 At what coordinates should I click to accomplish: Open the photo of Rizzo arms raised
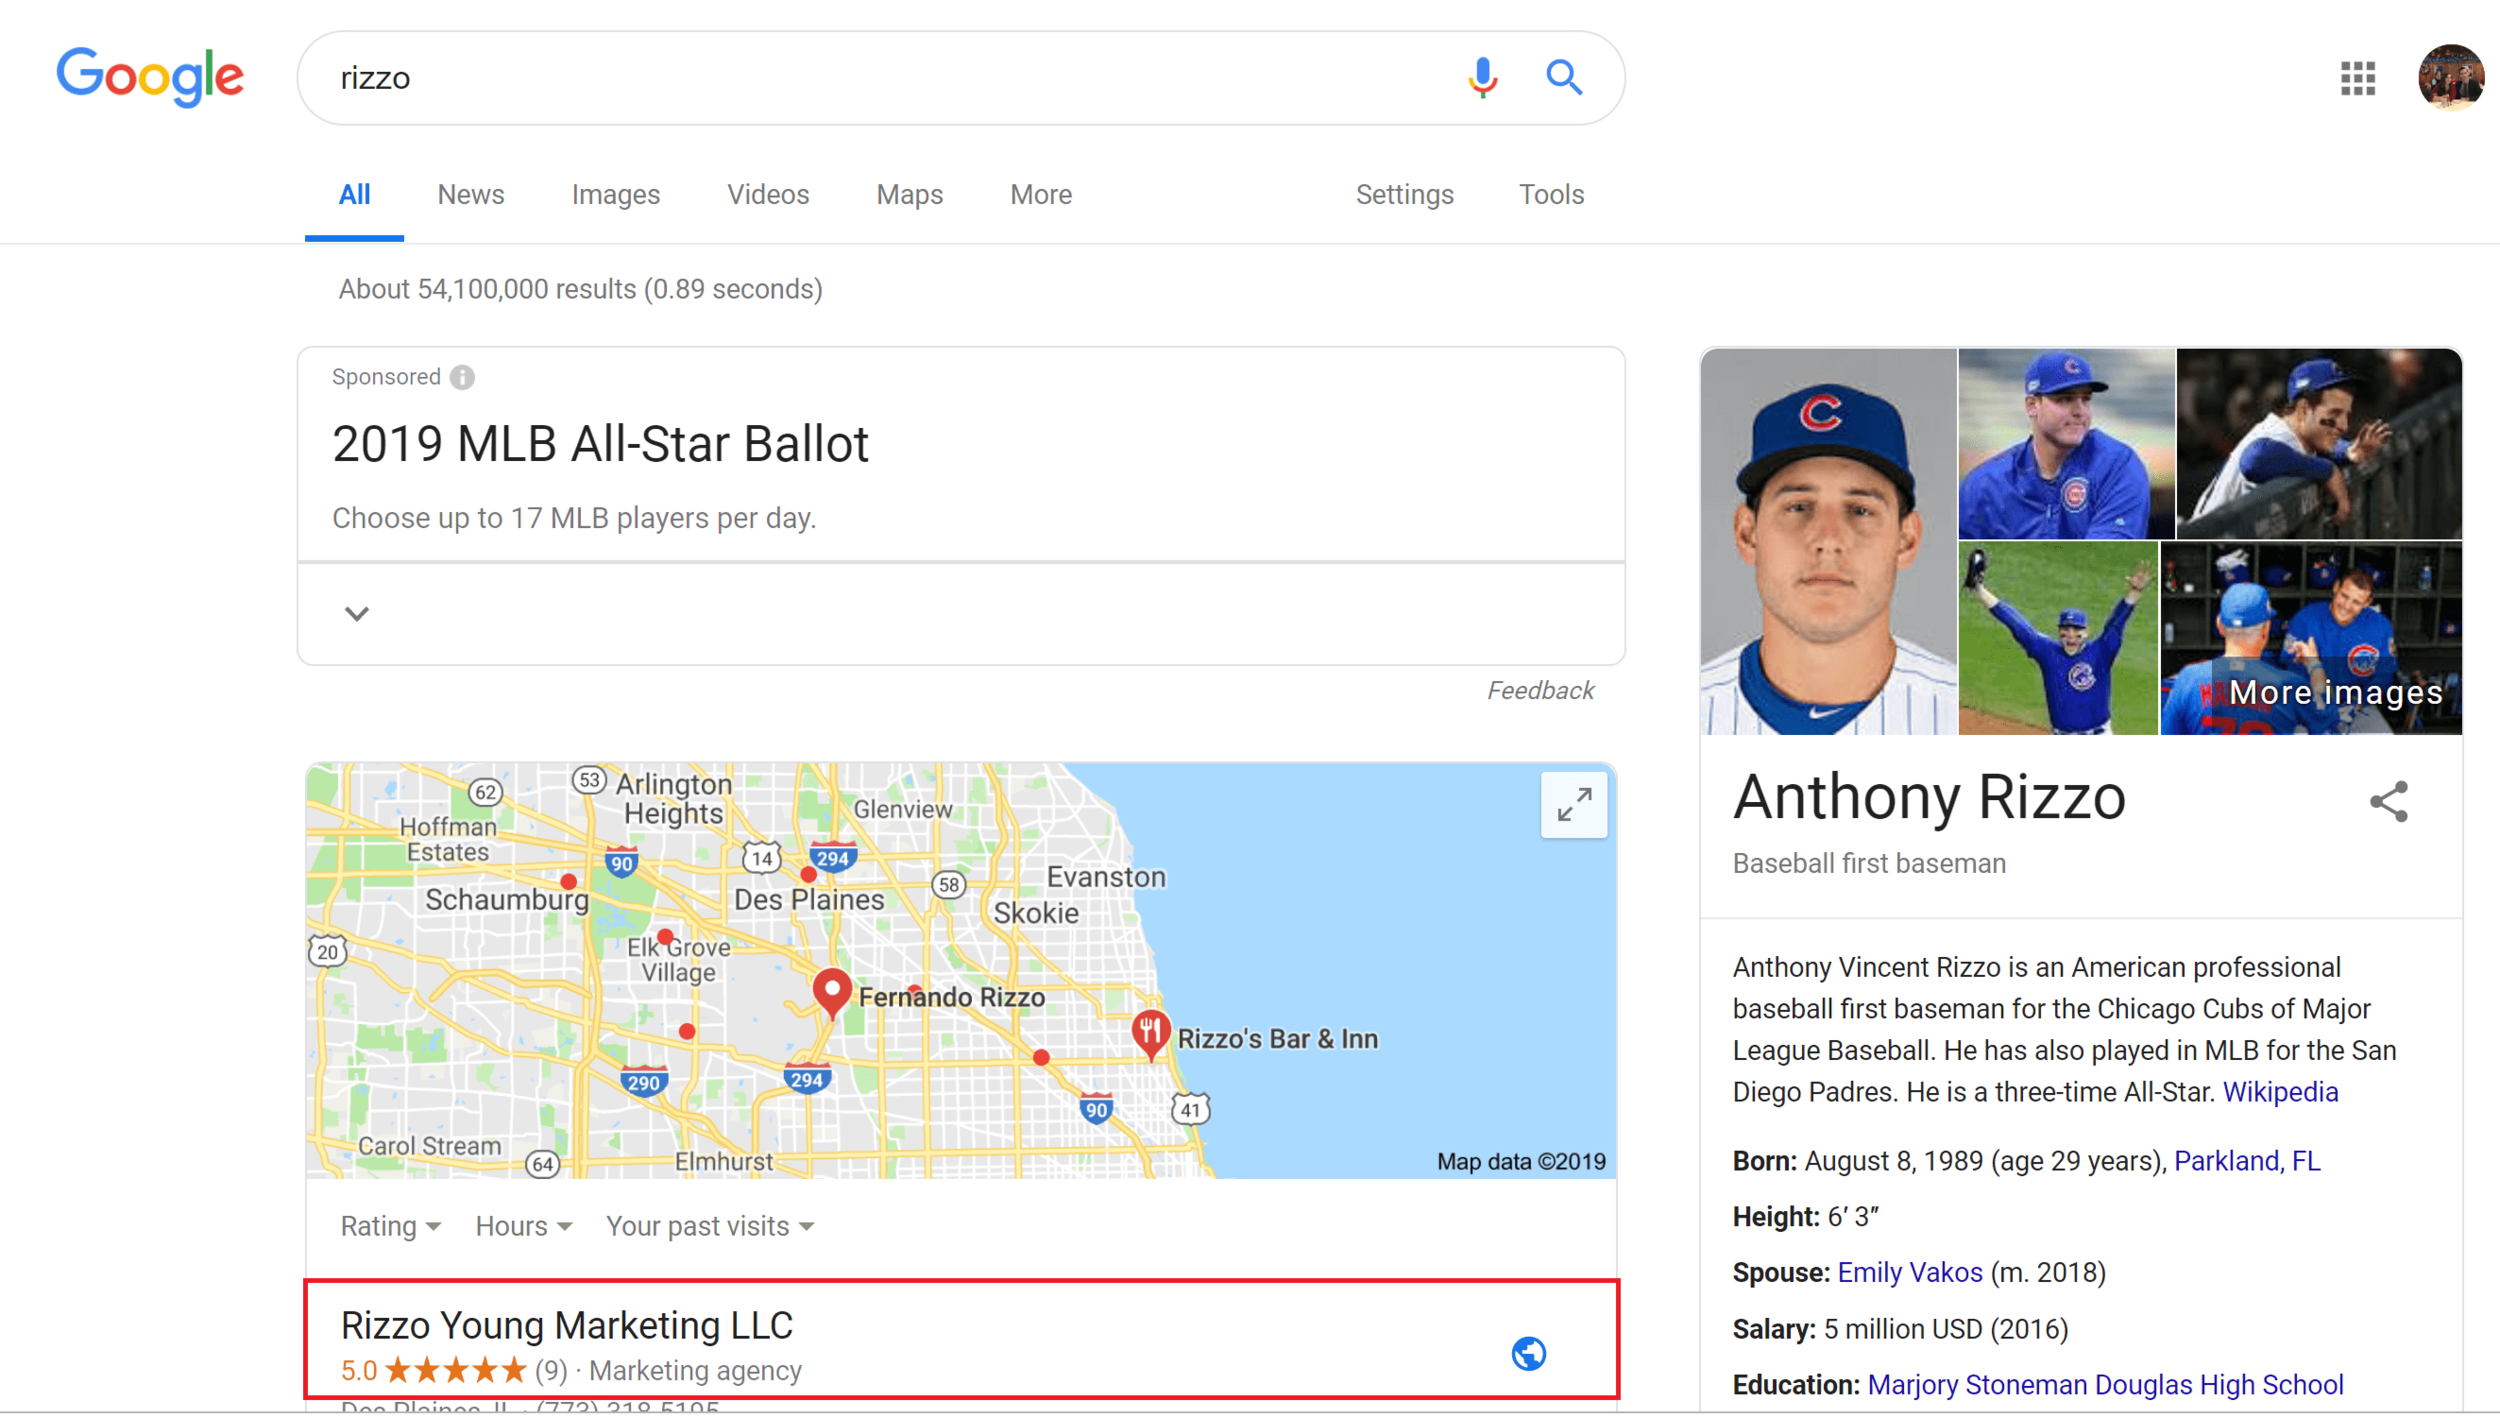(x=2057, y=638)
